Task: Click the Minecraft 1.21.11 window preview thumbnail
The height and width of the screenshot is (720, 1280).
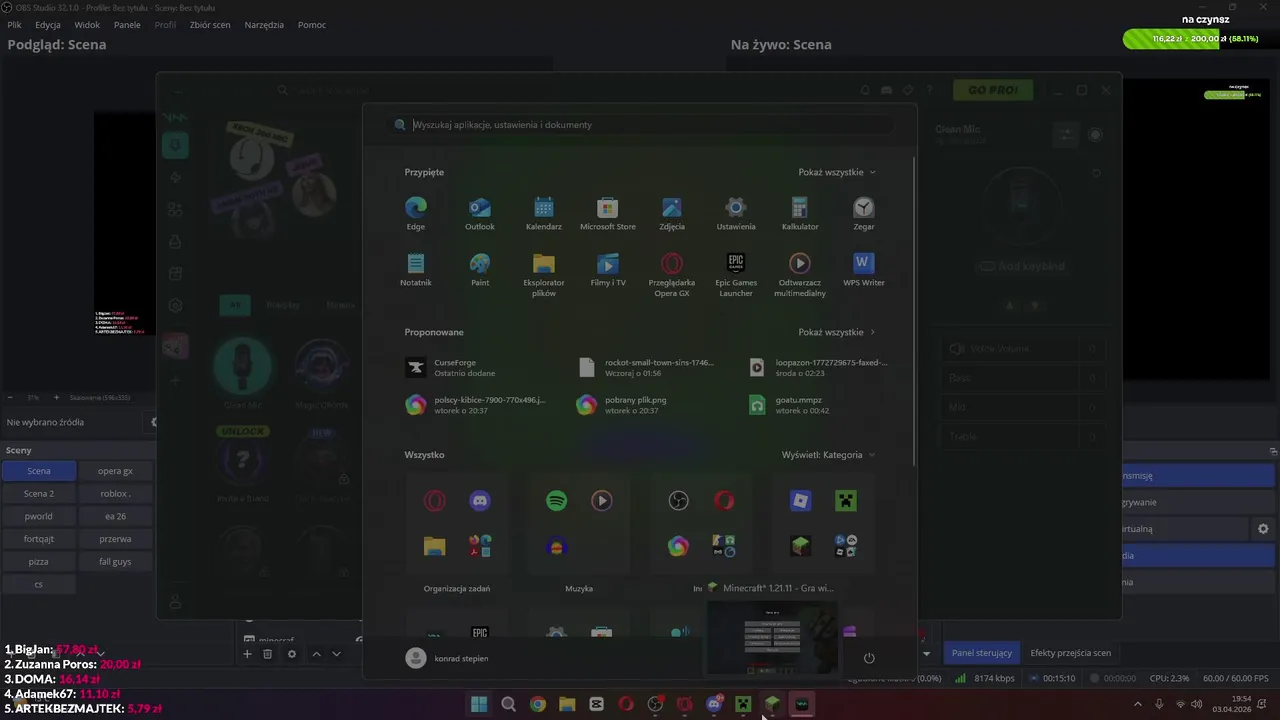Action: coord(772,638)
